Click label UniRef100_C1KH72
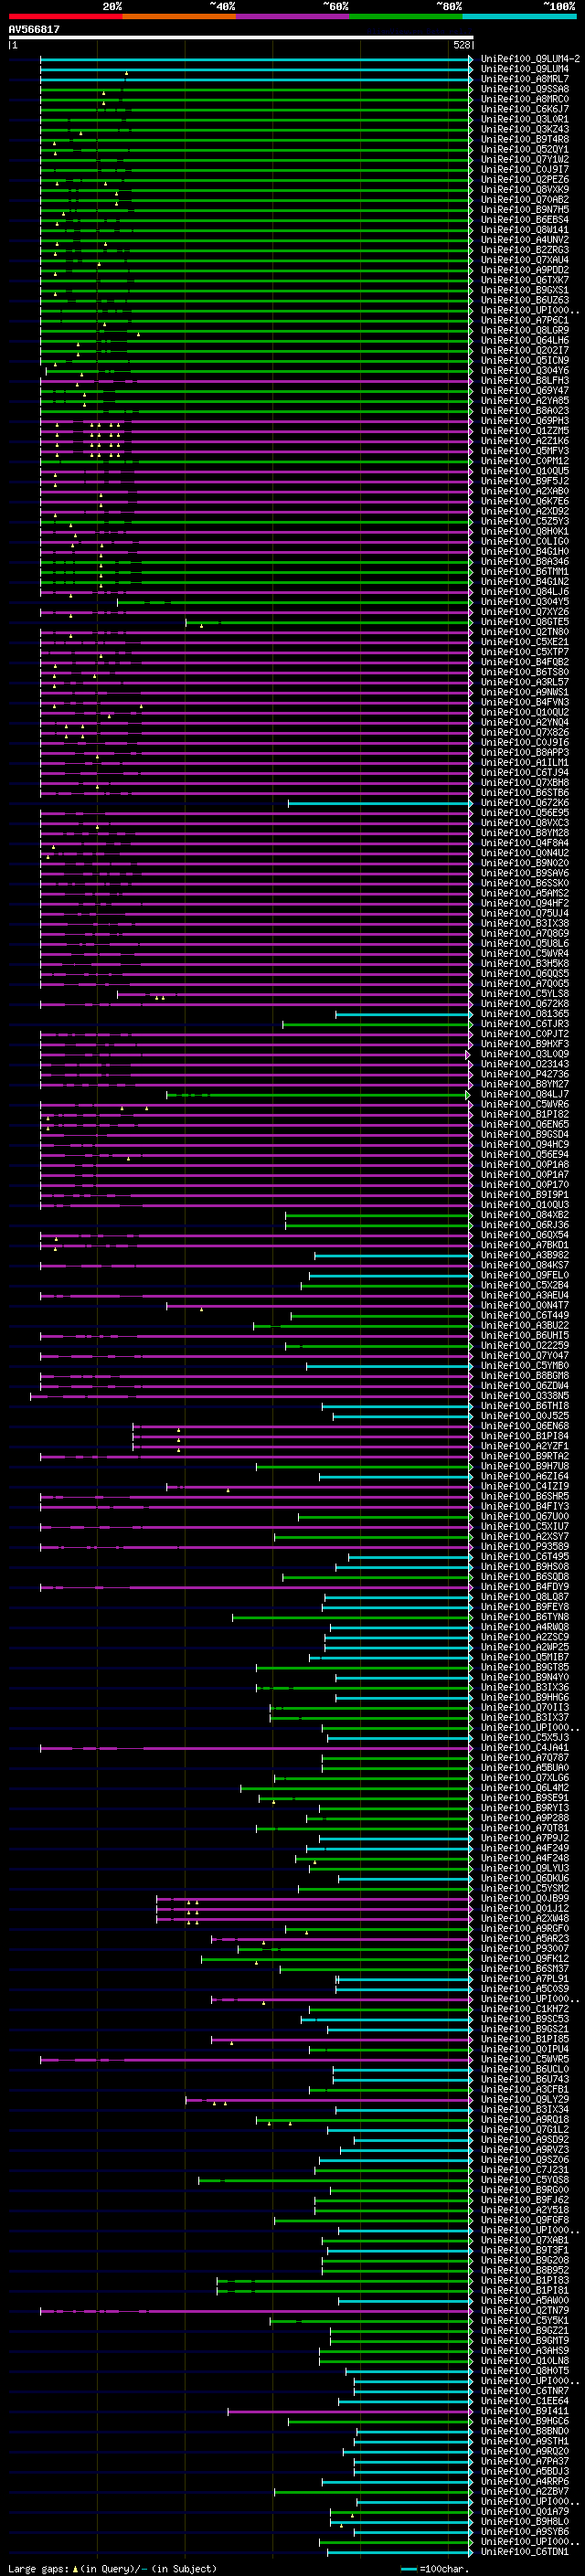 [x=524, y=2009]
